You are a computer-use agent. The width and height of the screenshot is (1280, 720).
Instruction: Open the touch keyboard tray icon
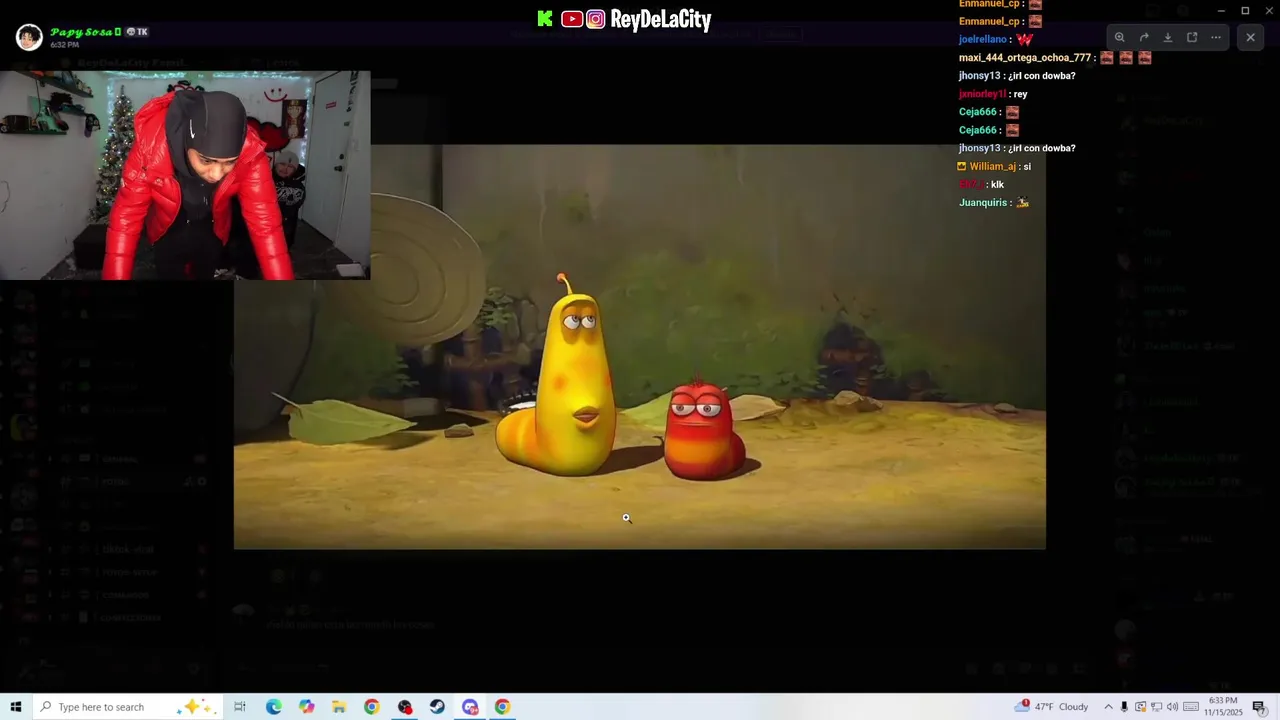(1191, 707)
